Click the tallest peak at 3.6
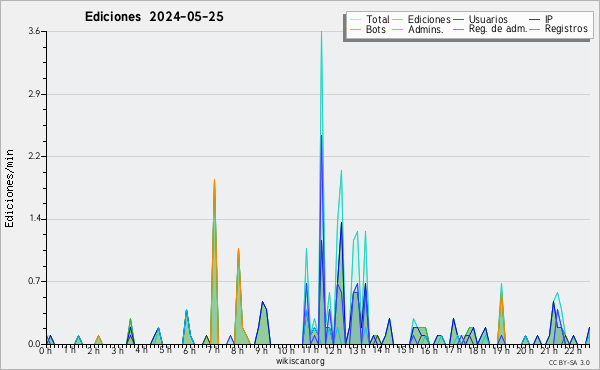This screenshot has width=600, height=370. [321, 33]
